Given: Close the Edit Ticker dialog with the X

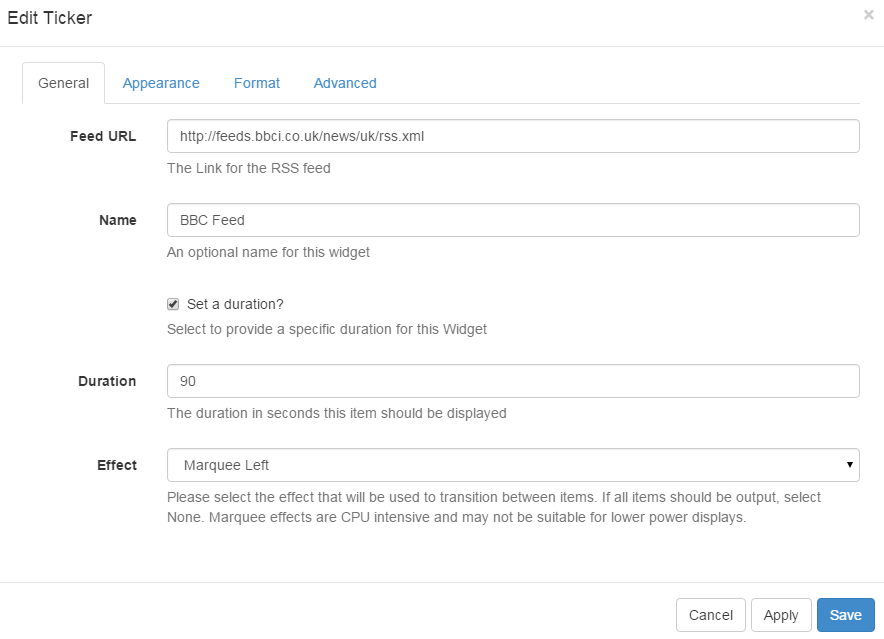Looking at the screenshot, I should pos(868,15).
